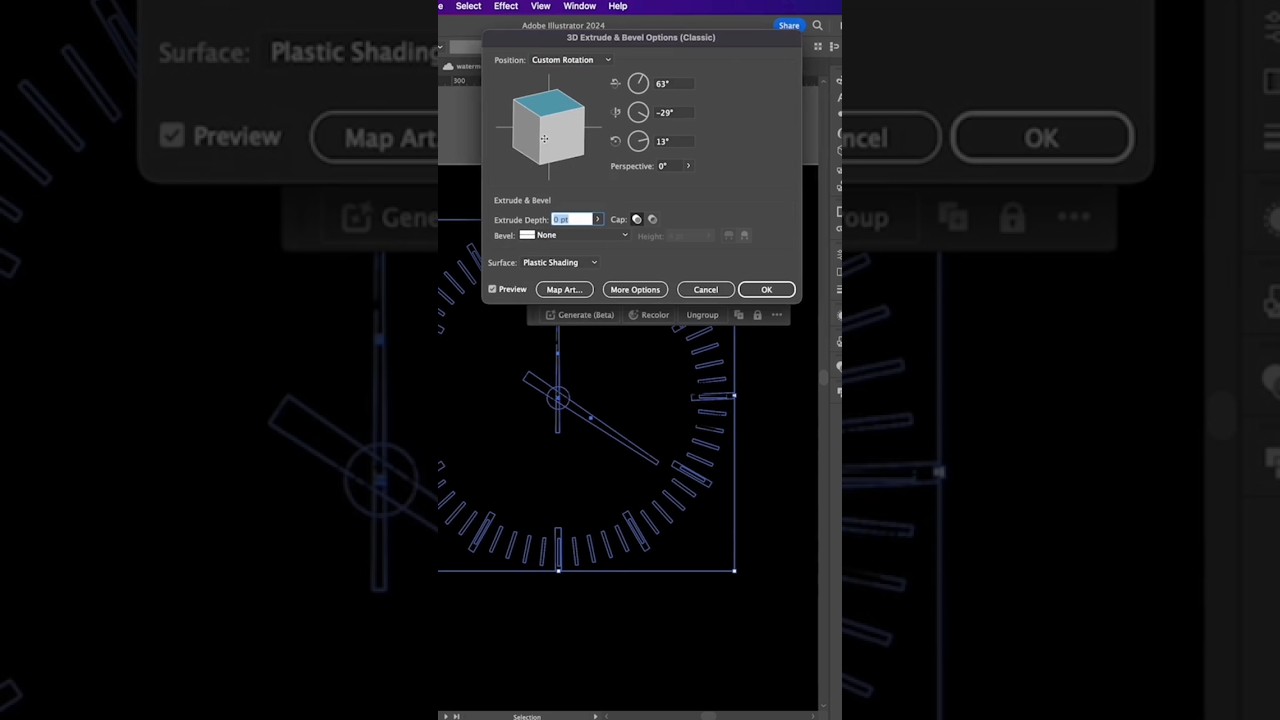Expand the Extrude Depth slider arrow
The width and height of the screenshot is (1280, 720).
(598, 219)
